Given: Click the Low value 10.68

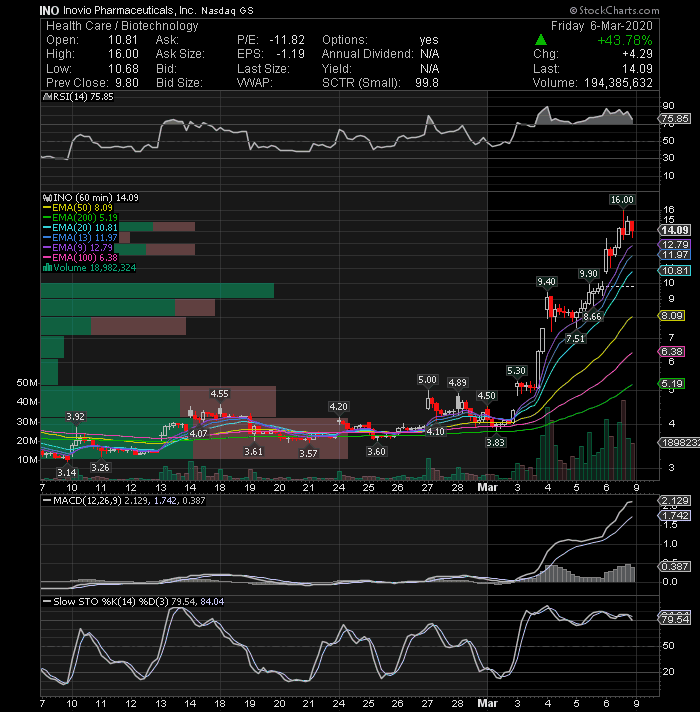Looking at the screenshot, I should pyautogui.click(x=123, y=69).
